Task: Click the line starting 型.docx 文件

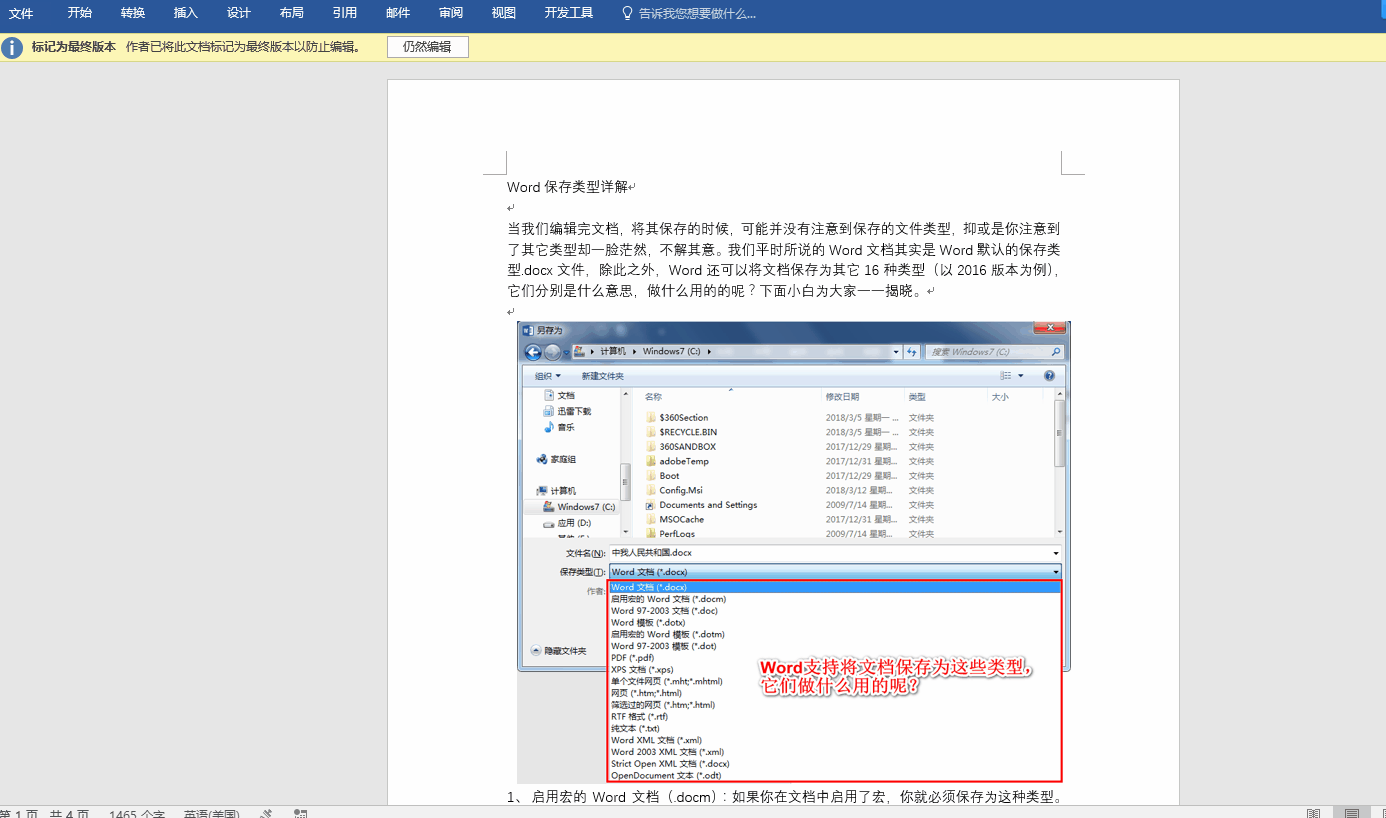Action: [x=783, y=270]
